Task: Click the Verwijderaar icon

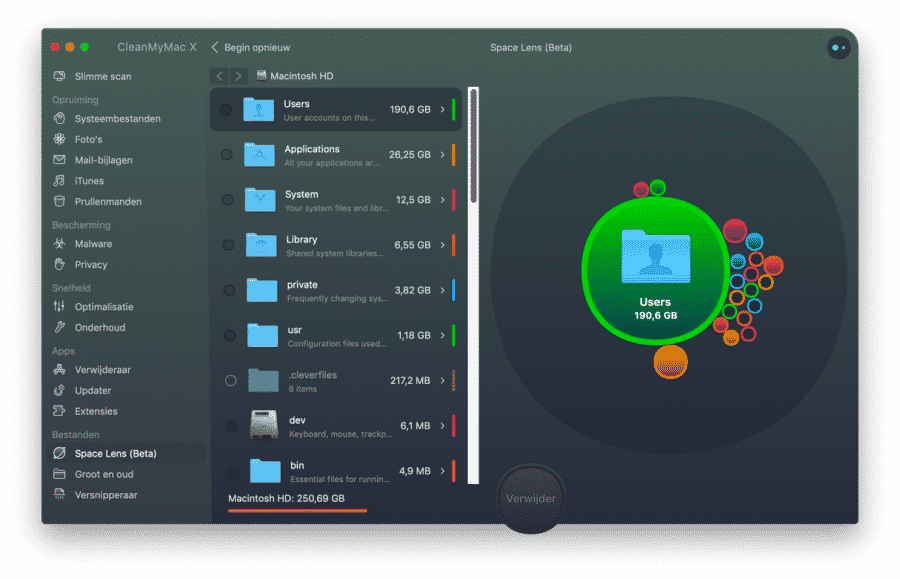Action: (59, 370)
